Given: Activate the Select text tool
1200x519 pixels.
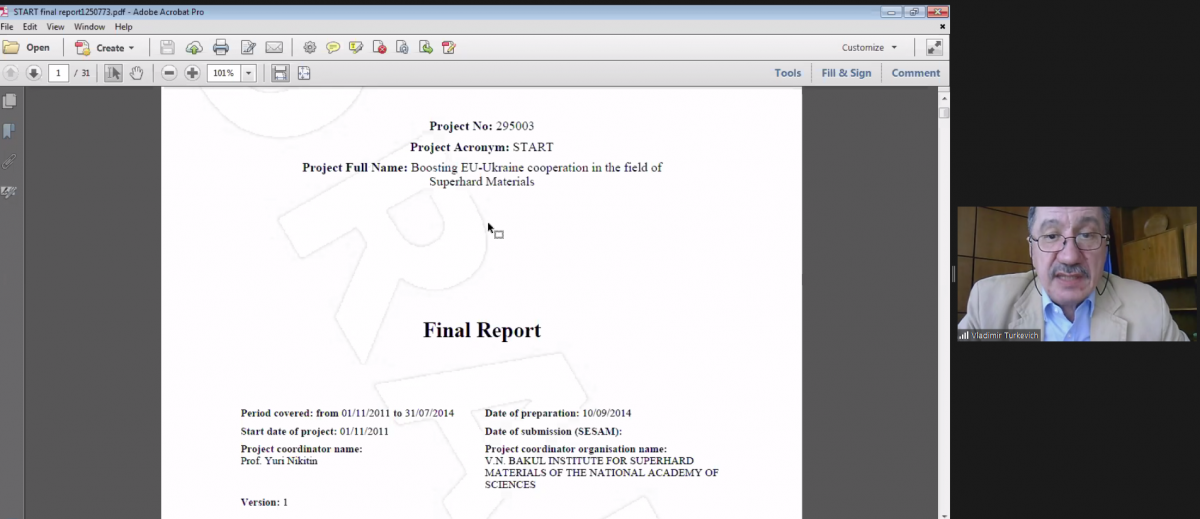Looking at the screenshot, I should pyautogui.click(x=113, y=73).
